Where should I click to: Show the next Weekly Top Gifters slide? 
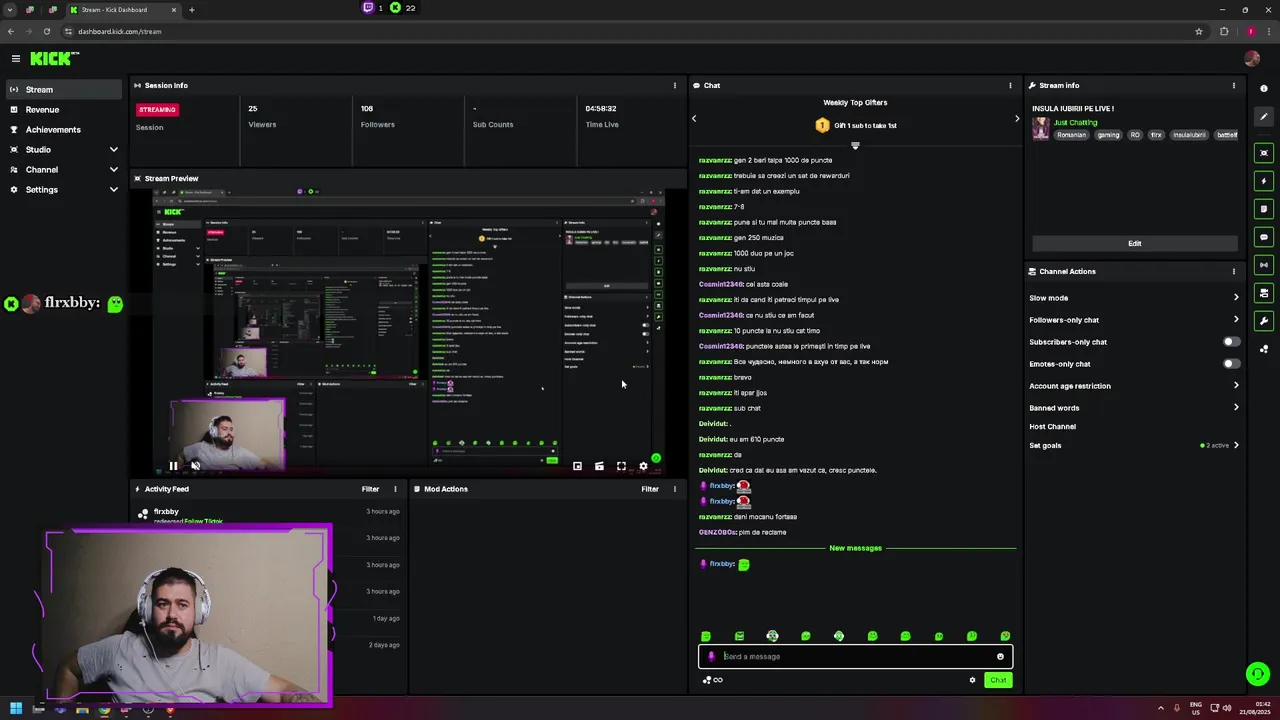tap(1017, 118)
